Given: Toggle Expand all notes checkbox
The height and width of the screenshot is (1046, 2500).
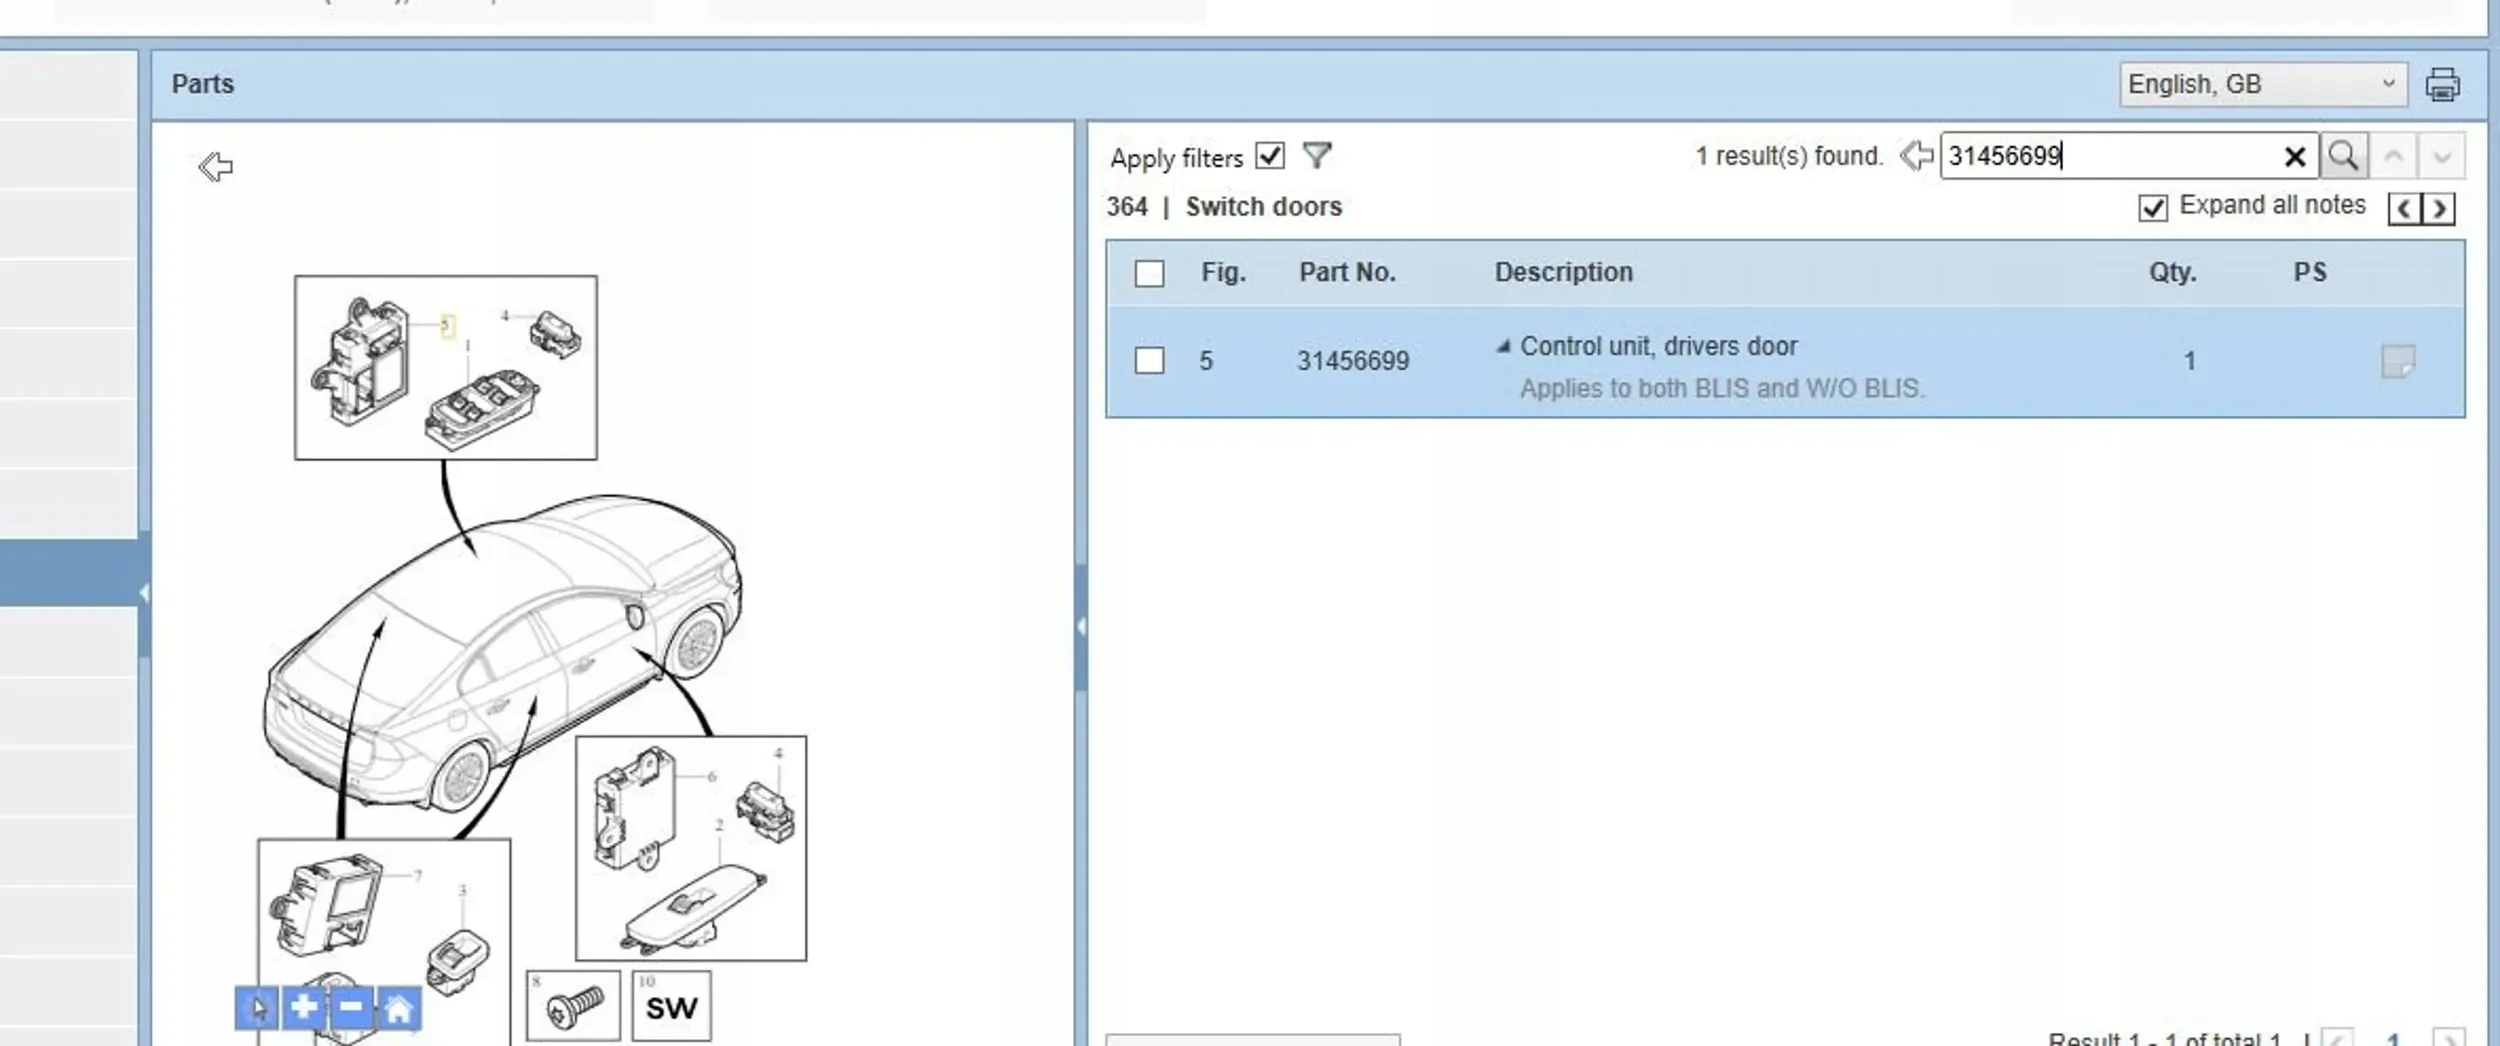Looking at the screenshot, I should [2153, 208].
